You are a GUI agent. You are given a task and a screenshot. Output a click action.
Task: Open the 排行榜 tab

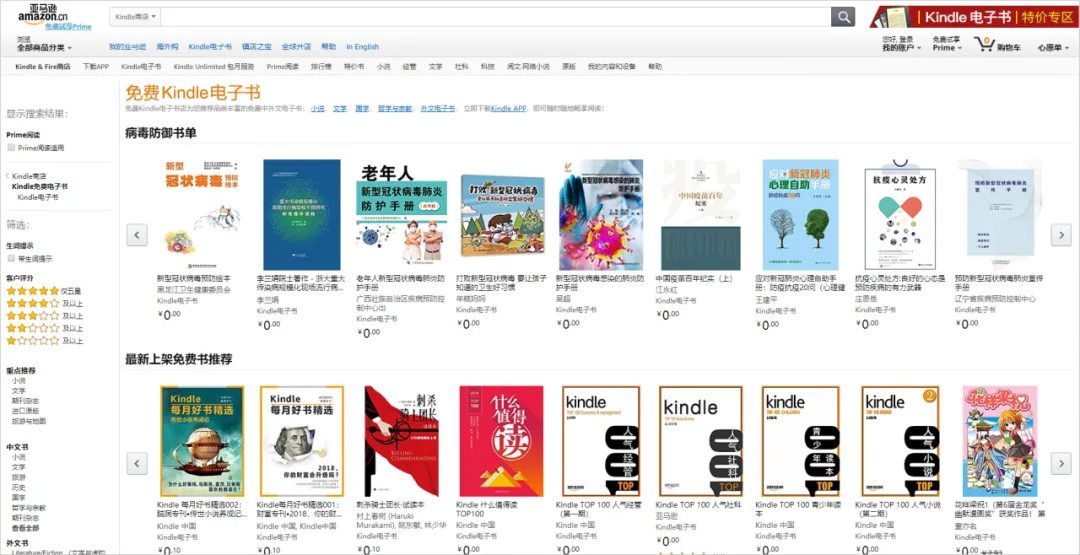[321, 67]
